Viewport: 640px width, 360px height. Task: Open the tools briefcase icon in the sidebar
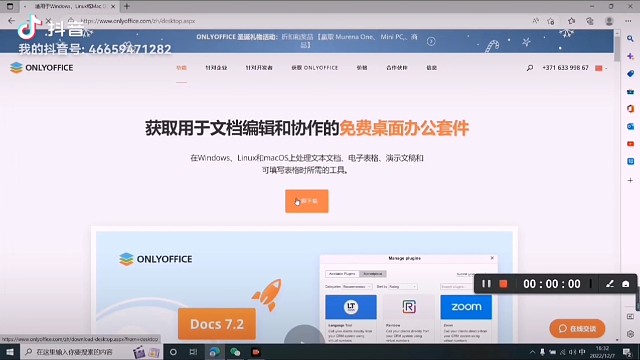pyautogui.click(x=630, y=91)
